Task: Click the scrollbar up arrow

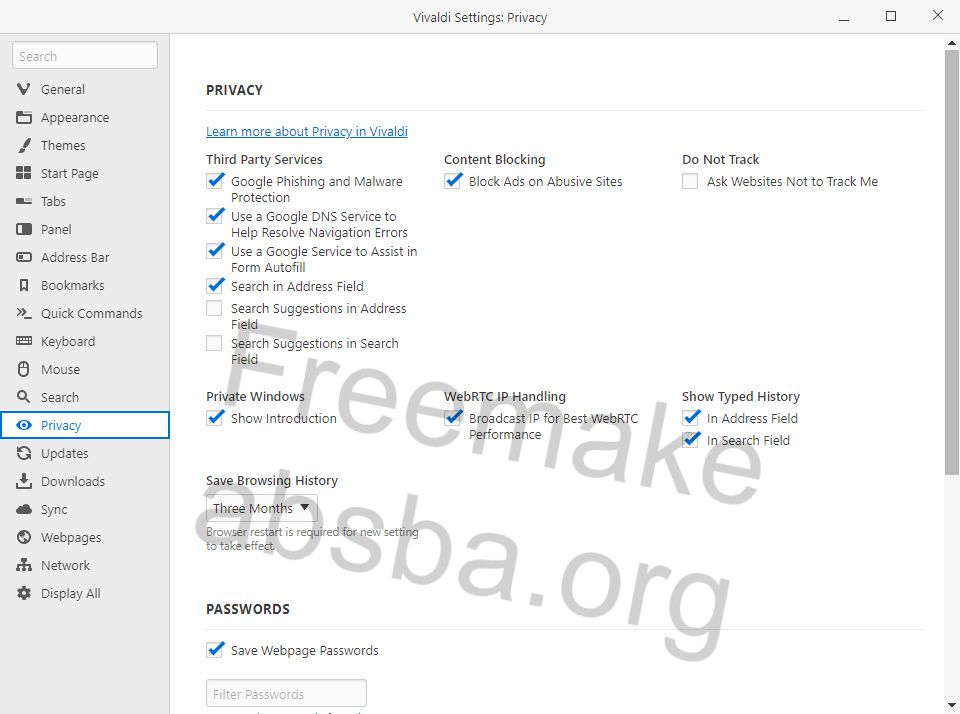Action: click(x=951, y=43)
